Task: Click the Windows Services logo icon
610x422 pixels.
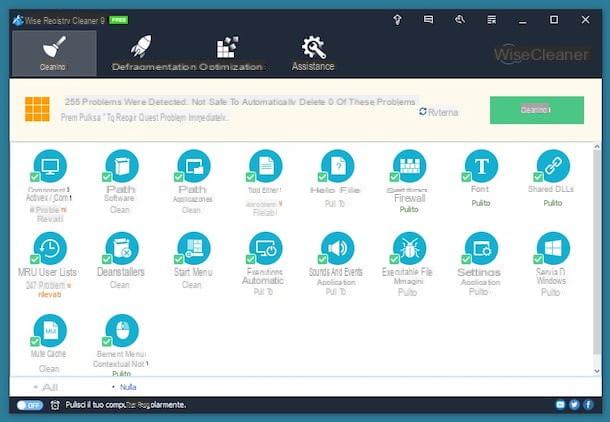Action: (x=553, y=249)
